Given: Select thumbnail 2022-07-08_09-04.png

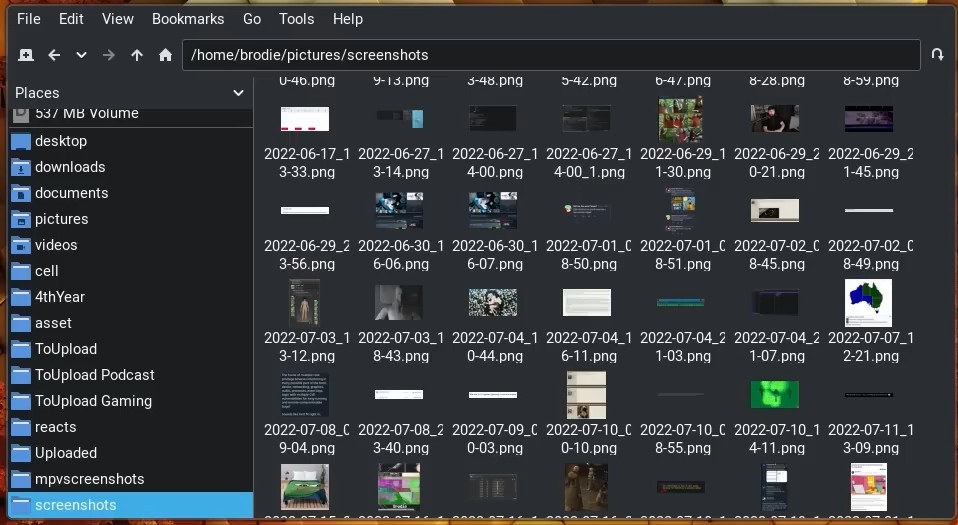Looking at the screenshot, I should point(305,394).
